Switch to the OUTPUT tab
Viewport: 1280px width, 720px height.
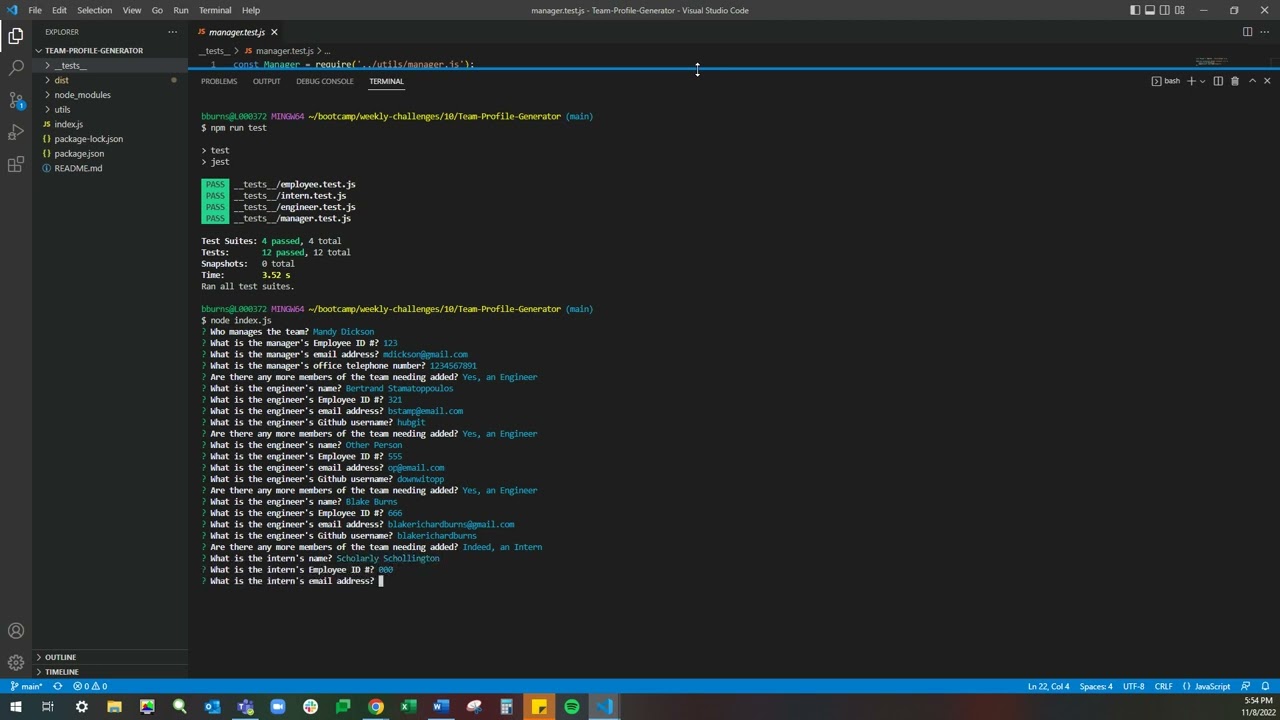click(266, 81)
